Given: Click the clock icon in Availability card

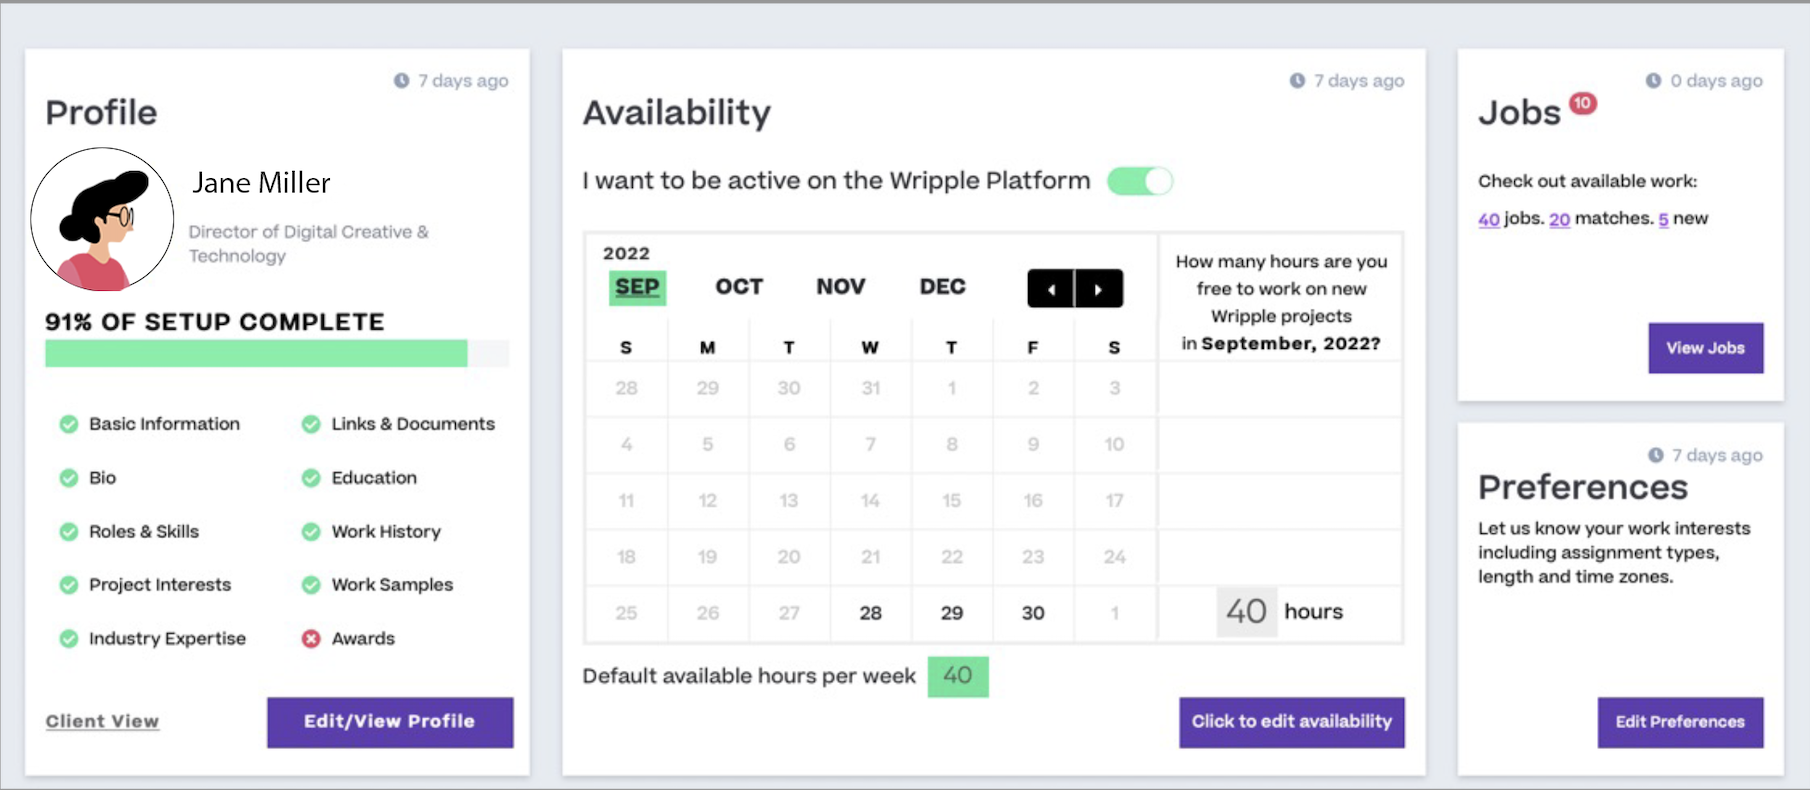Looking at the screenshot, I should 1297,81.
